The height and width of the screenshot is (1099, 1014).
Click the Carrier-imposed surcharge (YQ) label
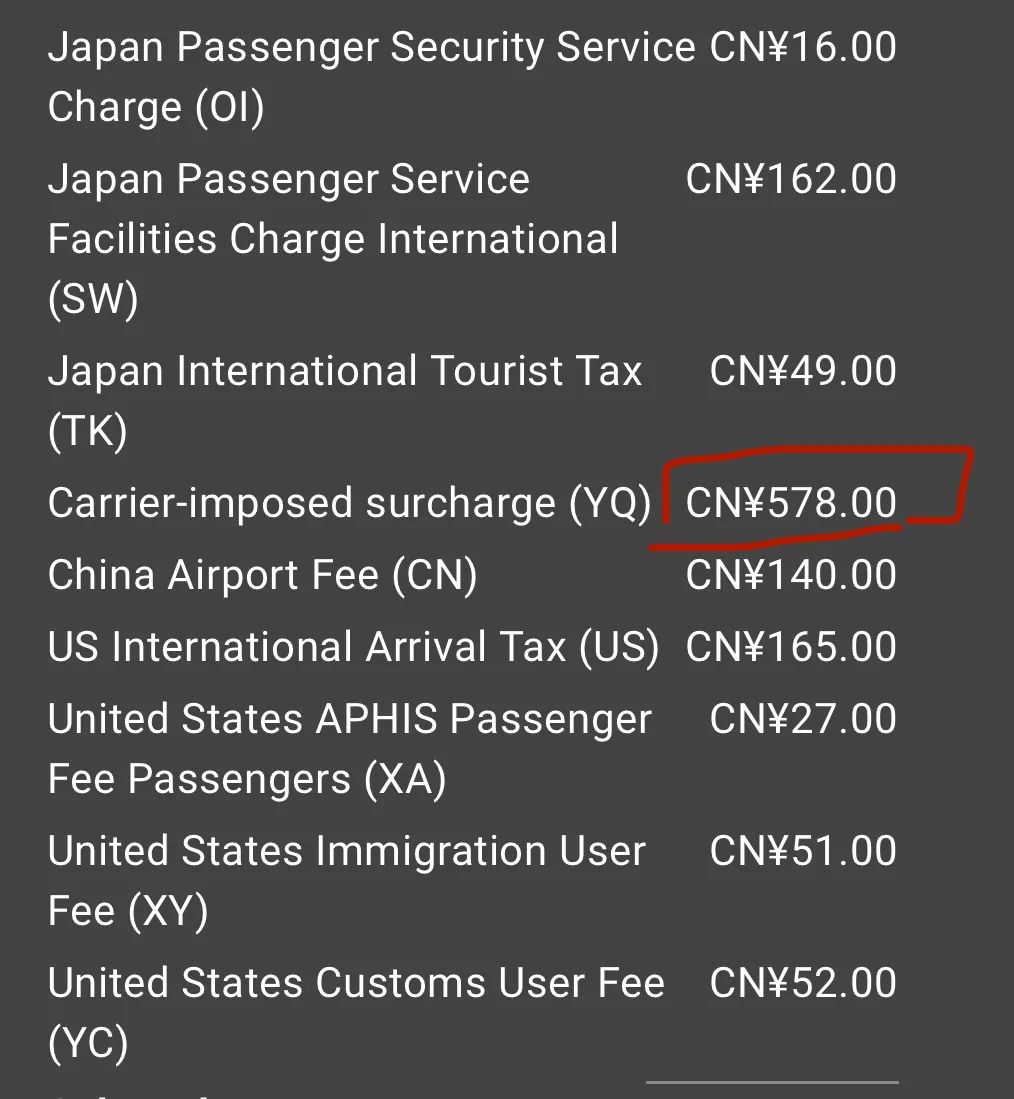[349, 503]
